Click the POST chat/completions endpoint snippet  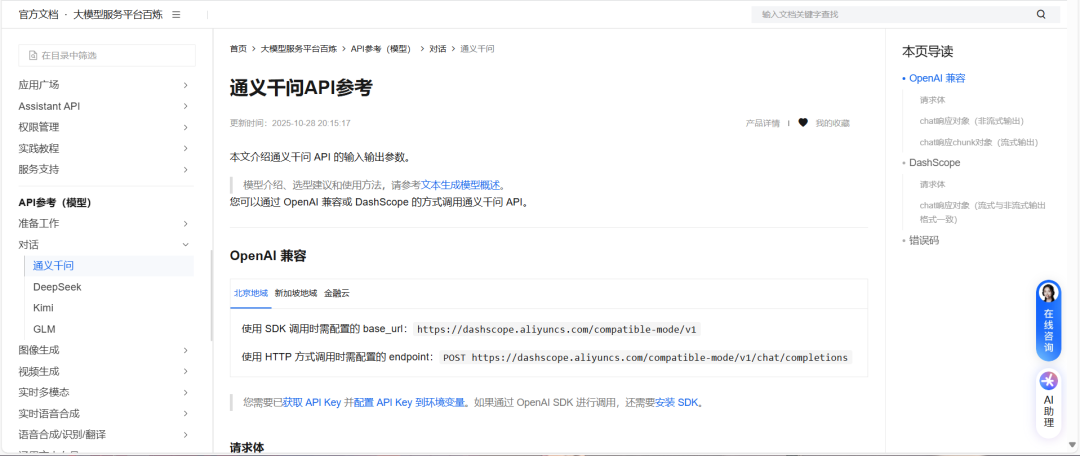pos(645,357)
